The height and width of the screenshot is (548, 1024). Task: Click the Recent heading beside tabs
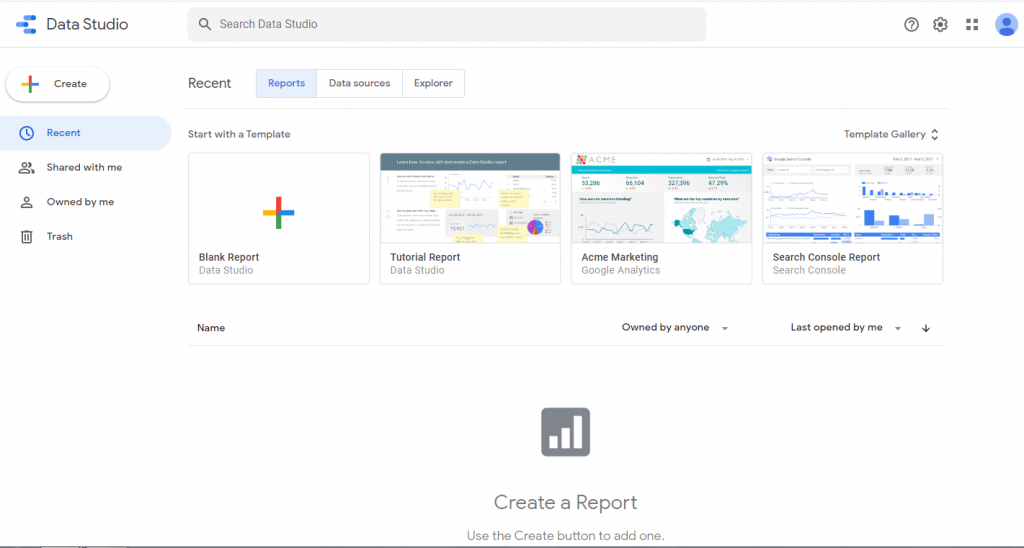210,83
